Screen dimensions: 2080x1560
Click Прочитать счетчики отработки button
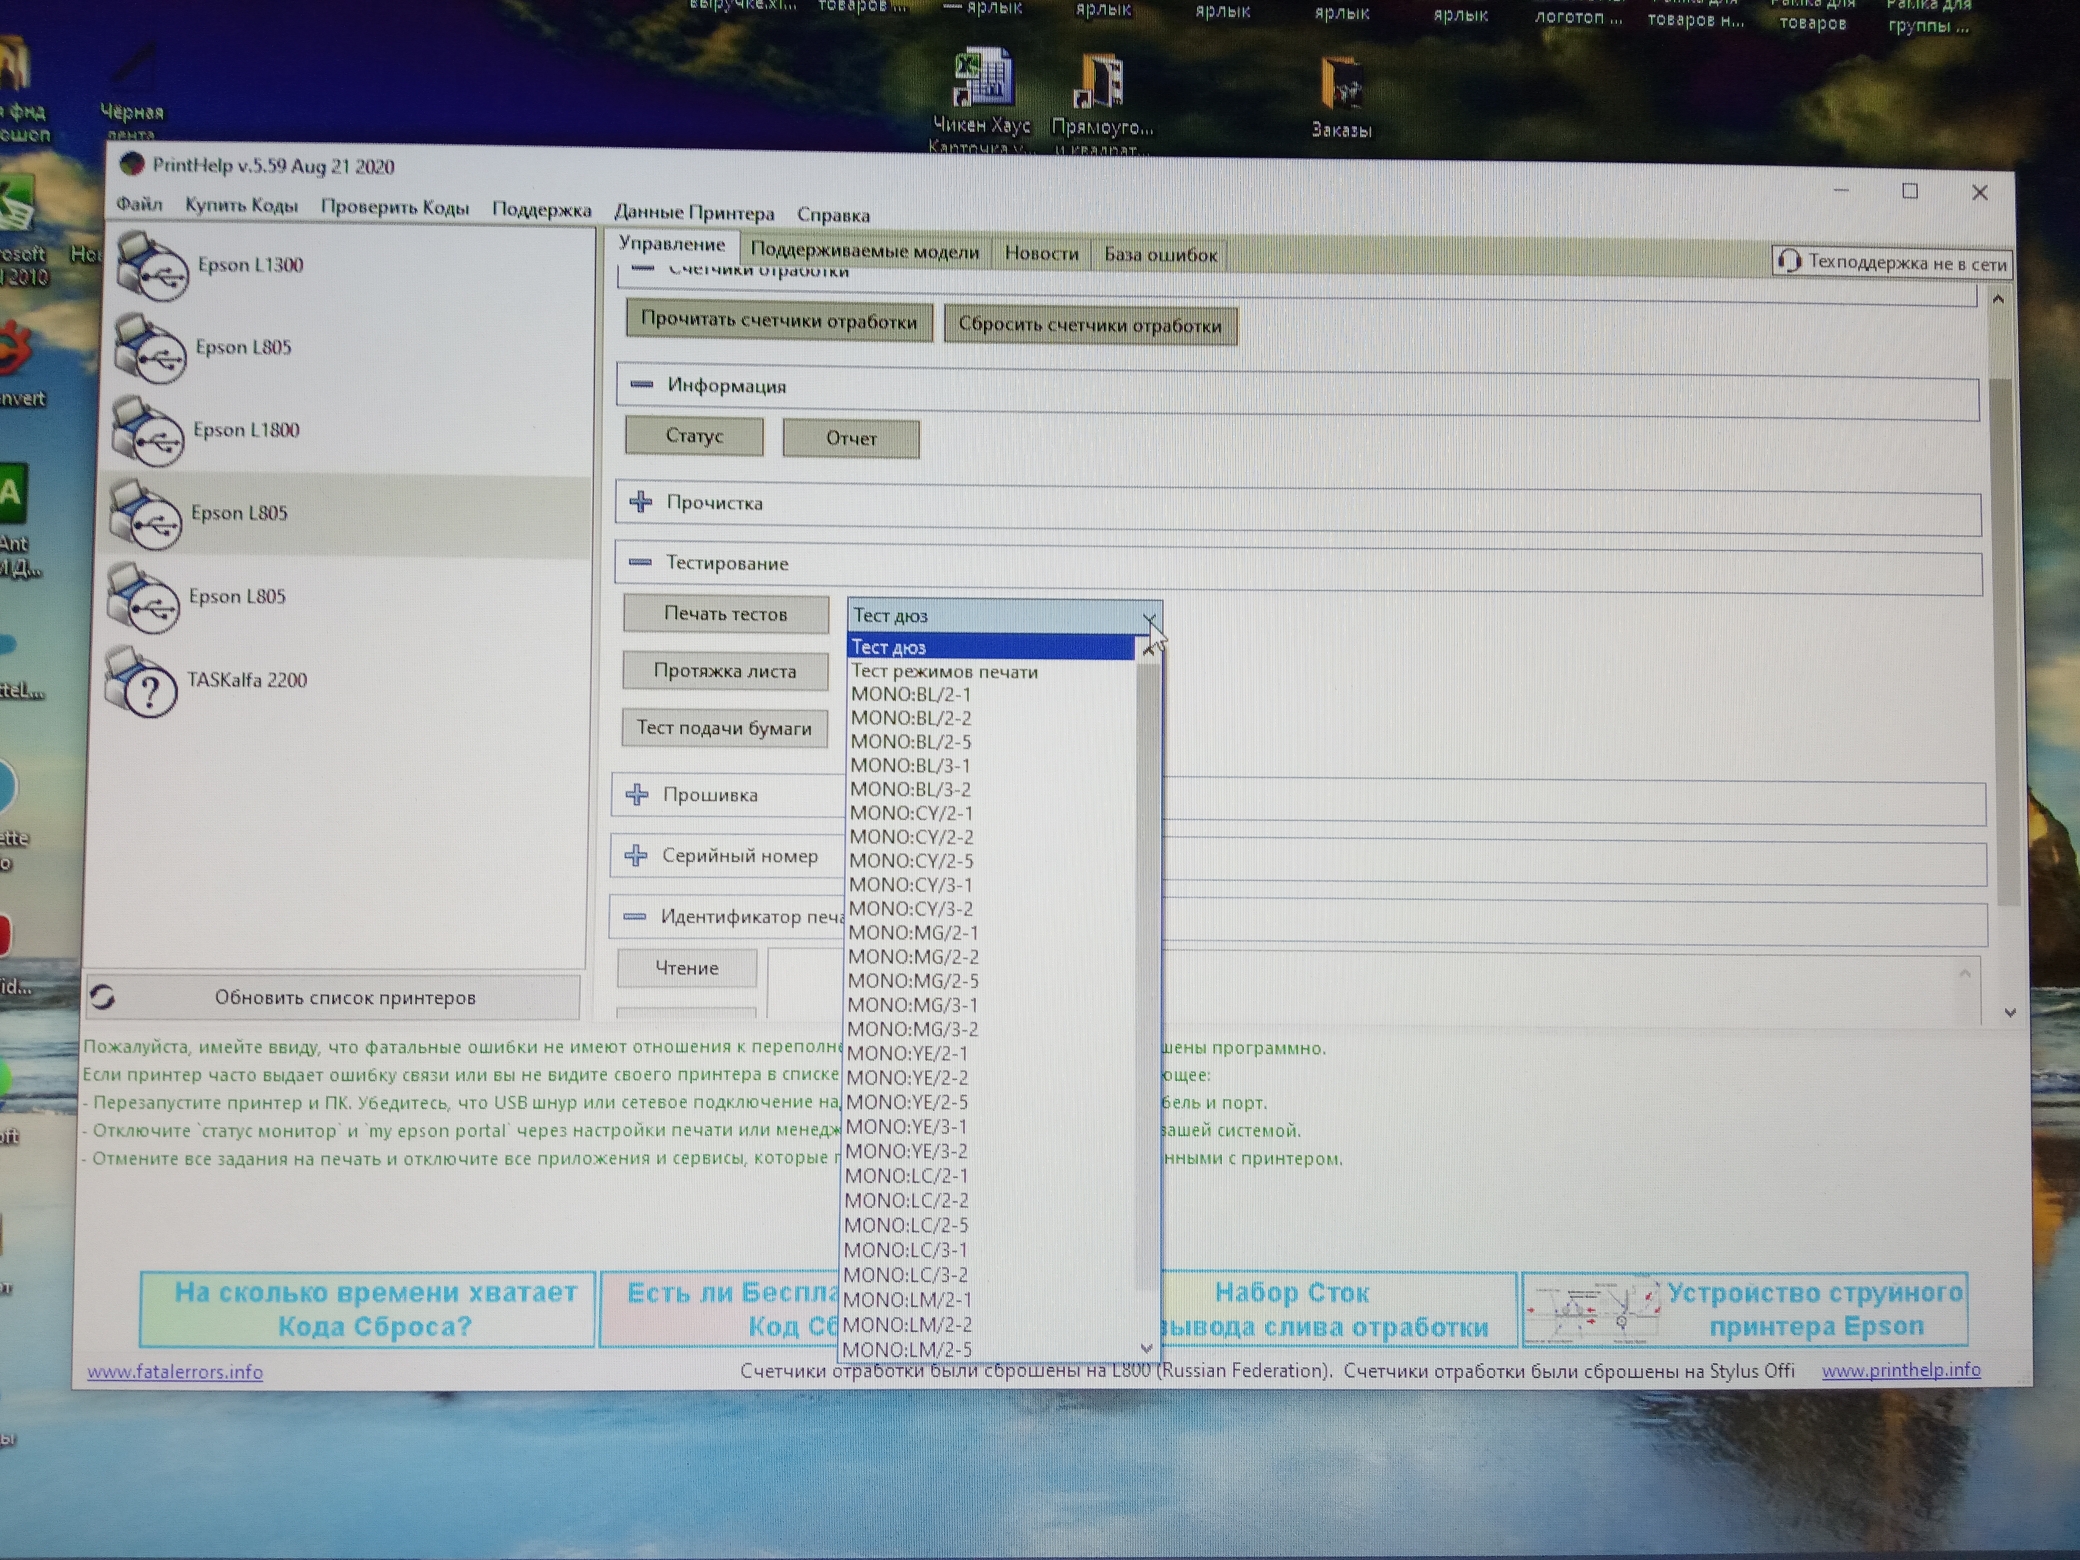[779, 321]
